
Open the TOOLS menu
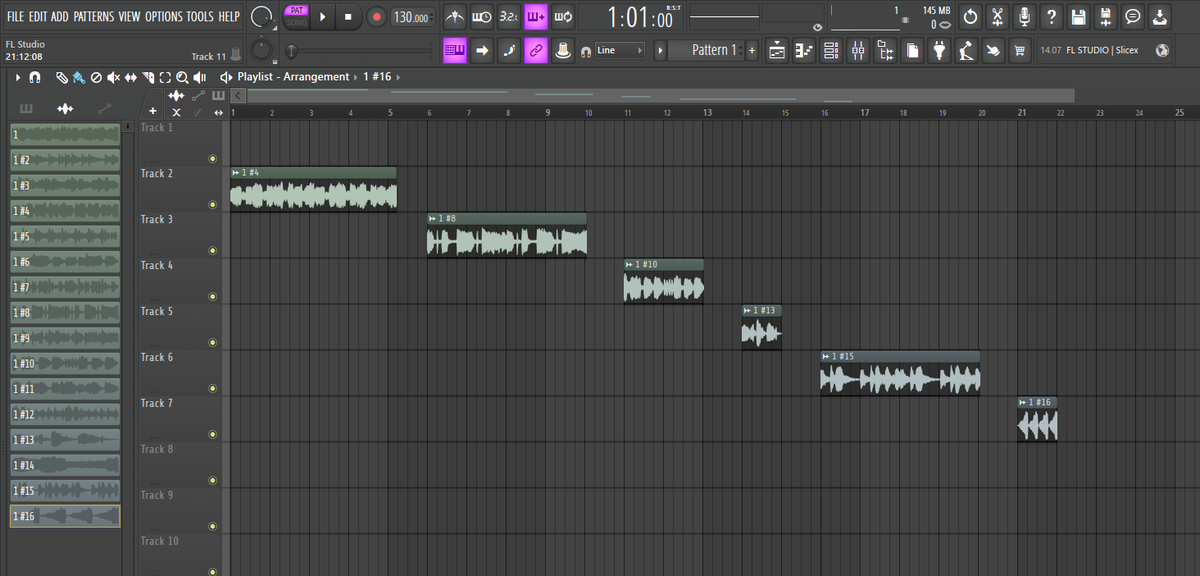[x=200, y=17]
